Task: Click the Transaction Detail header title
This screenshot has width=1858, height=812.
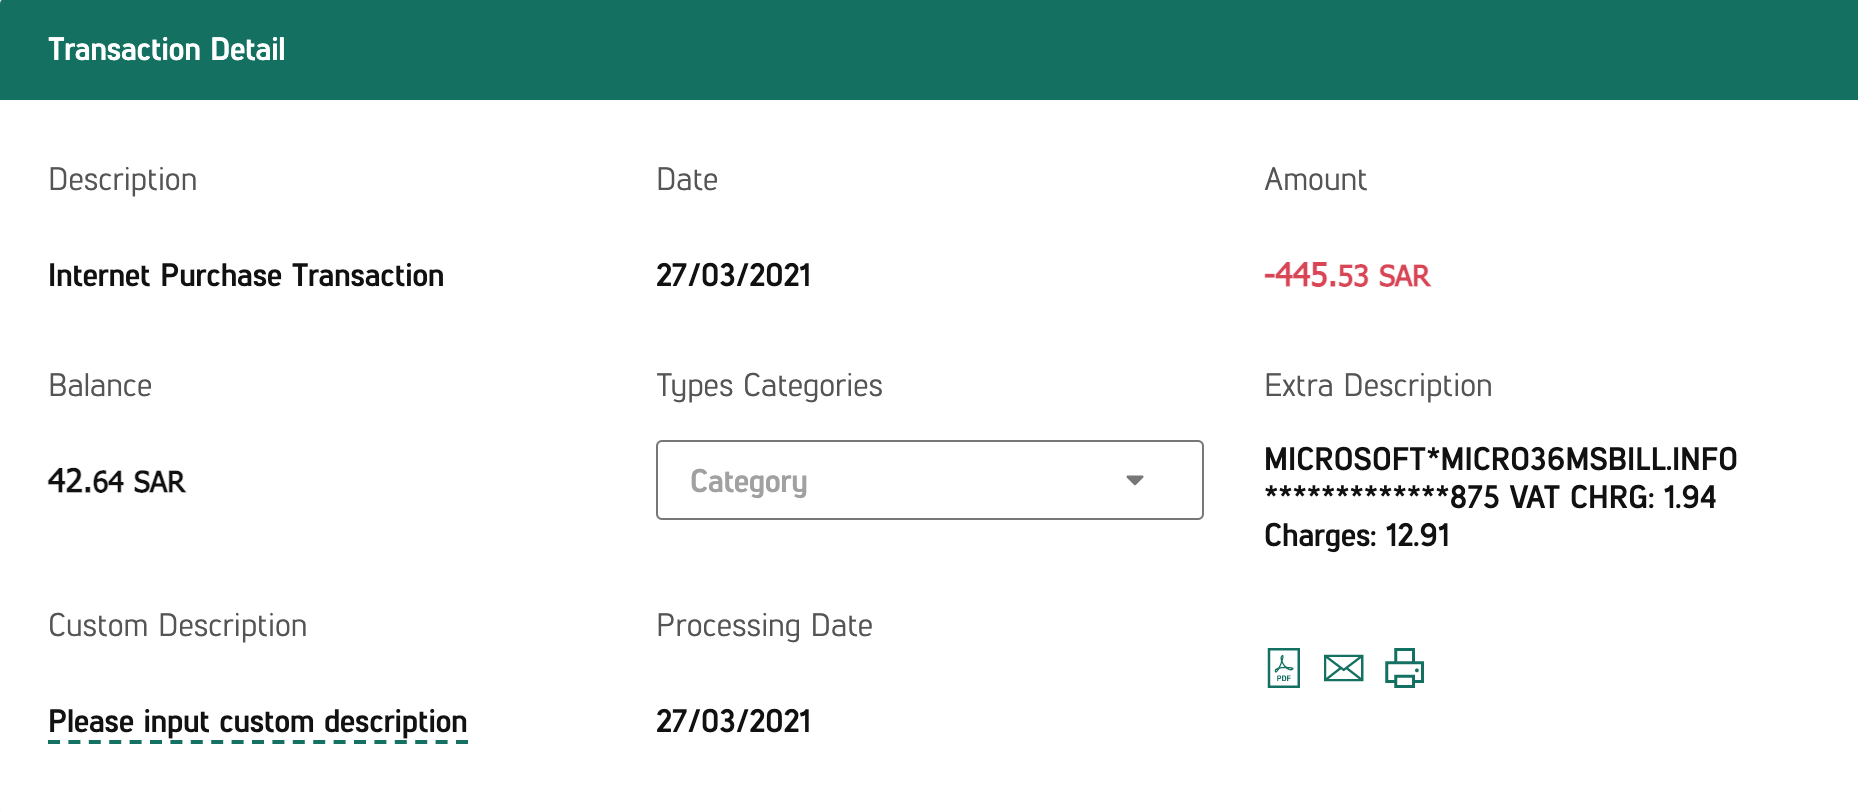Action: point(167,49)
